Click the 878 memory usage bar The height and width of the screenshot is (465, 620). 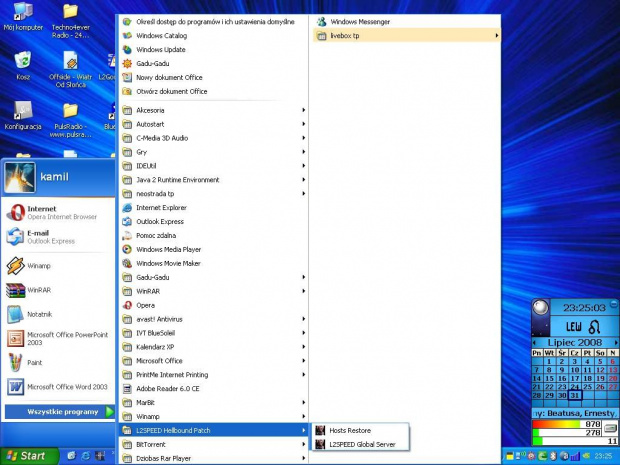[567, 424]
